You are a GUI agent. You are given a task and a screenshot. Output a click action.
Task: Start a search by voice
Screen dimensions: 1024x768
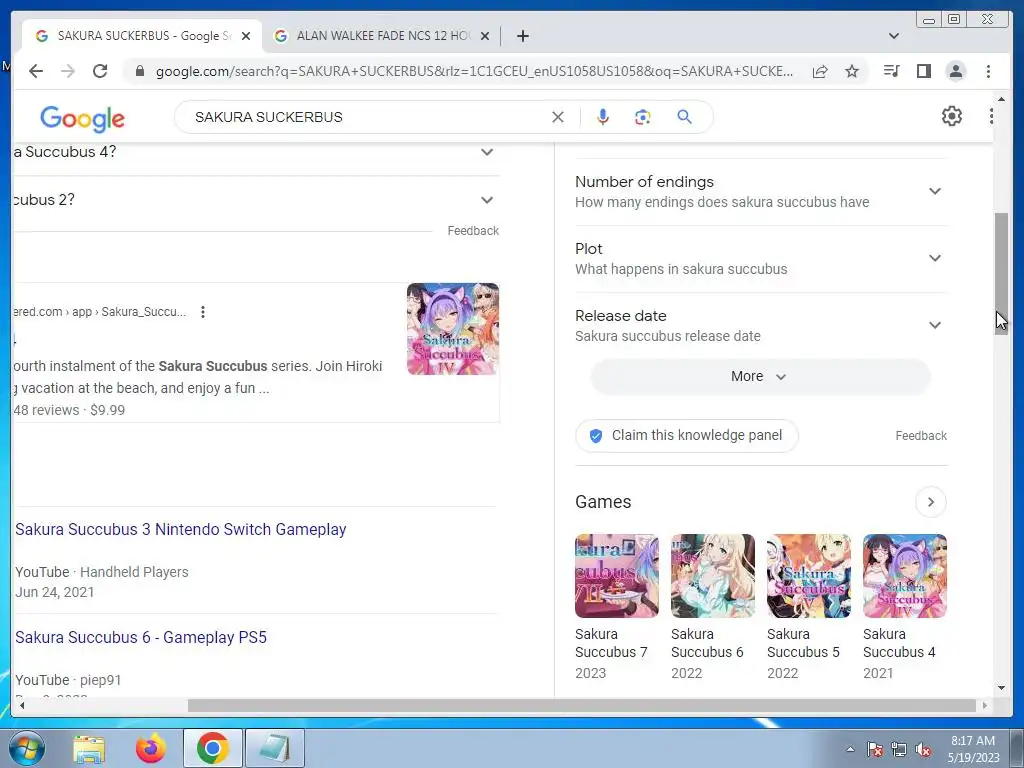tap(603, 117)
